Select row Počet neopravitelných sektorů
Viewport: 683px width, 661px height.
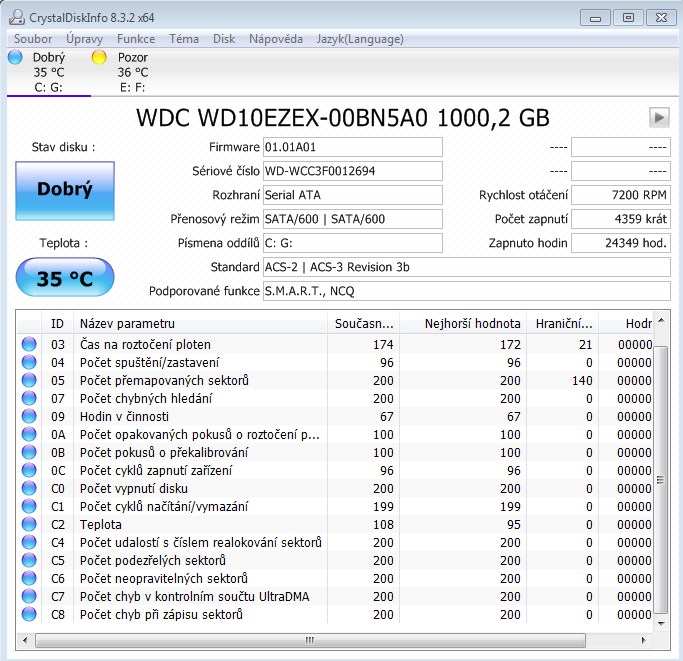[x=335, y=578]
